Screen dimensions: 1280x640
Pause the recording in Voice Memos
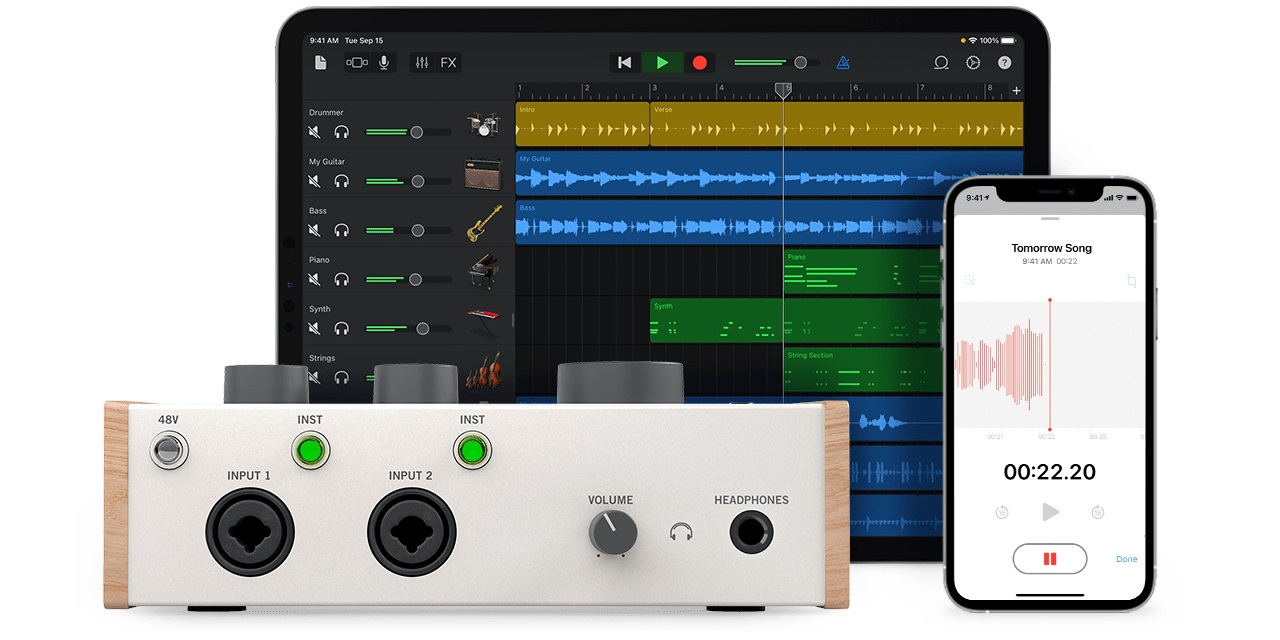click(x=1049, y=558)
